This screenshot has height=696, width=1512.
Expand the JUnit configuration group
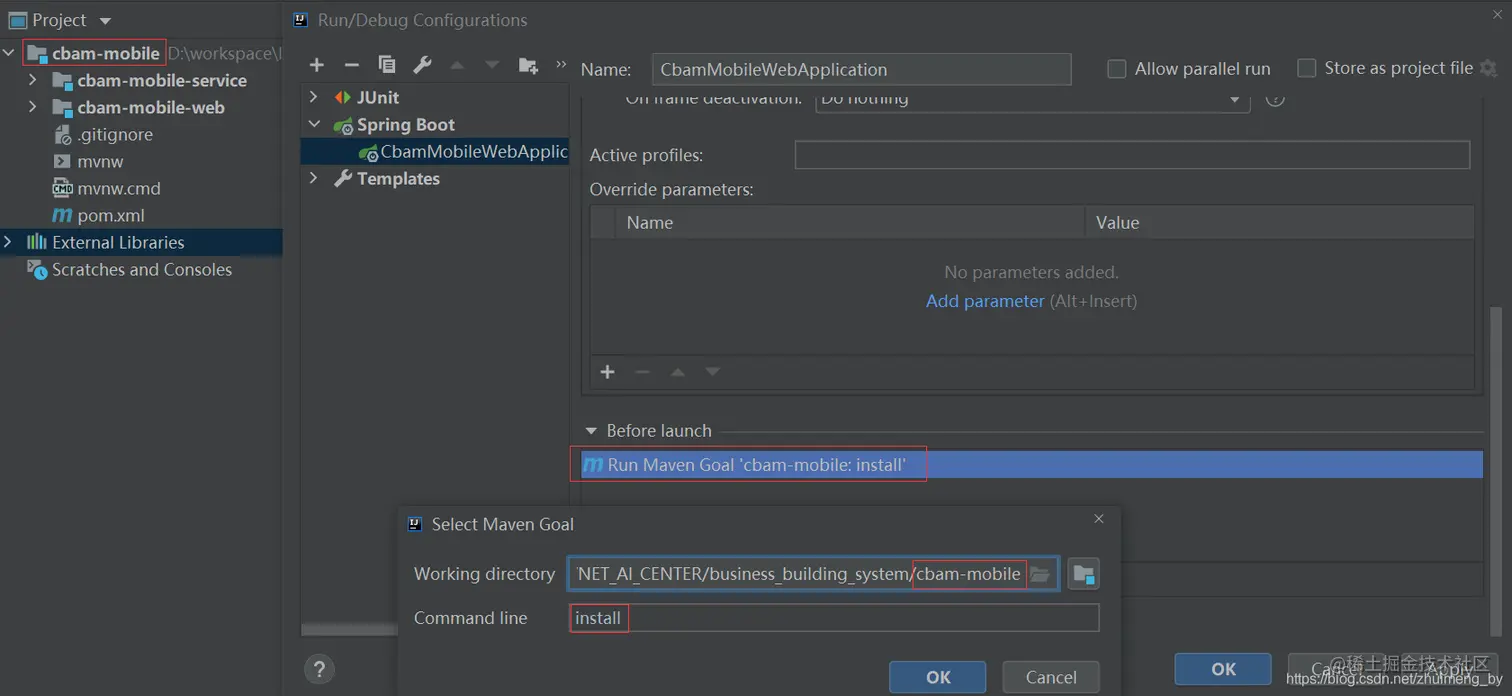pos(314,97)
